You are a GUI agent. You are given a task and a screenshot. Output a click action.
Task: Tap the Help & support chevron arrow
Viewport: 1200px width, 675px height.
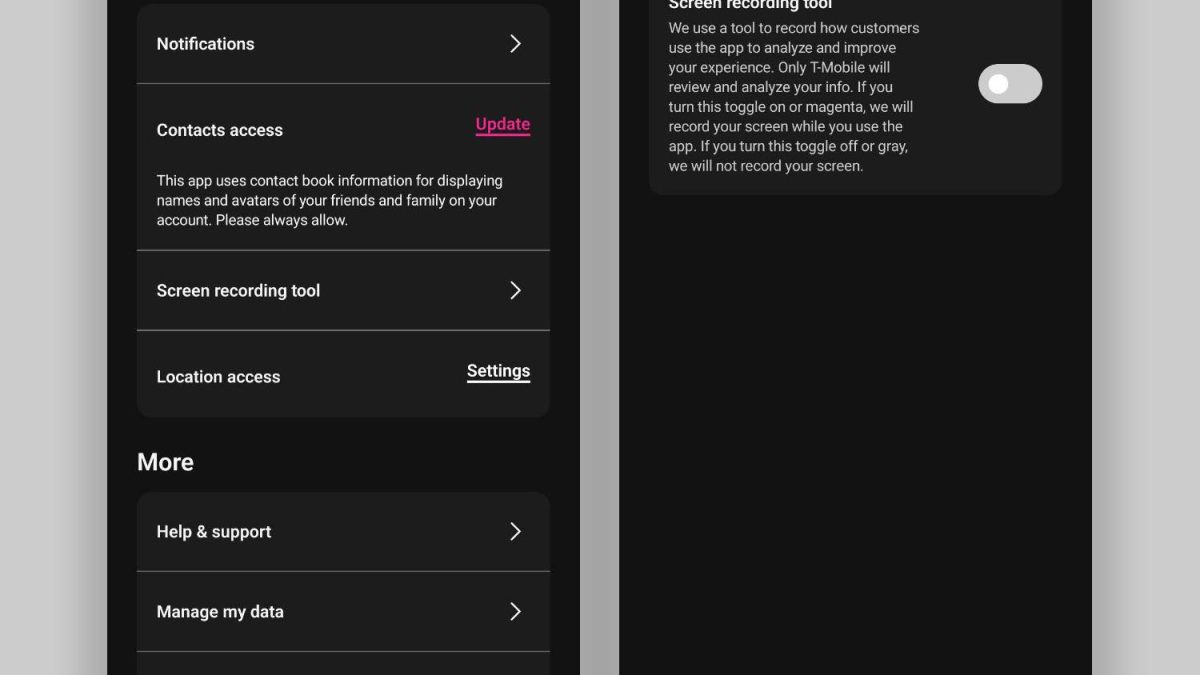tap(515, 532)
